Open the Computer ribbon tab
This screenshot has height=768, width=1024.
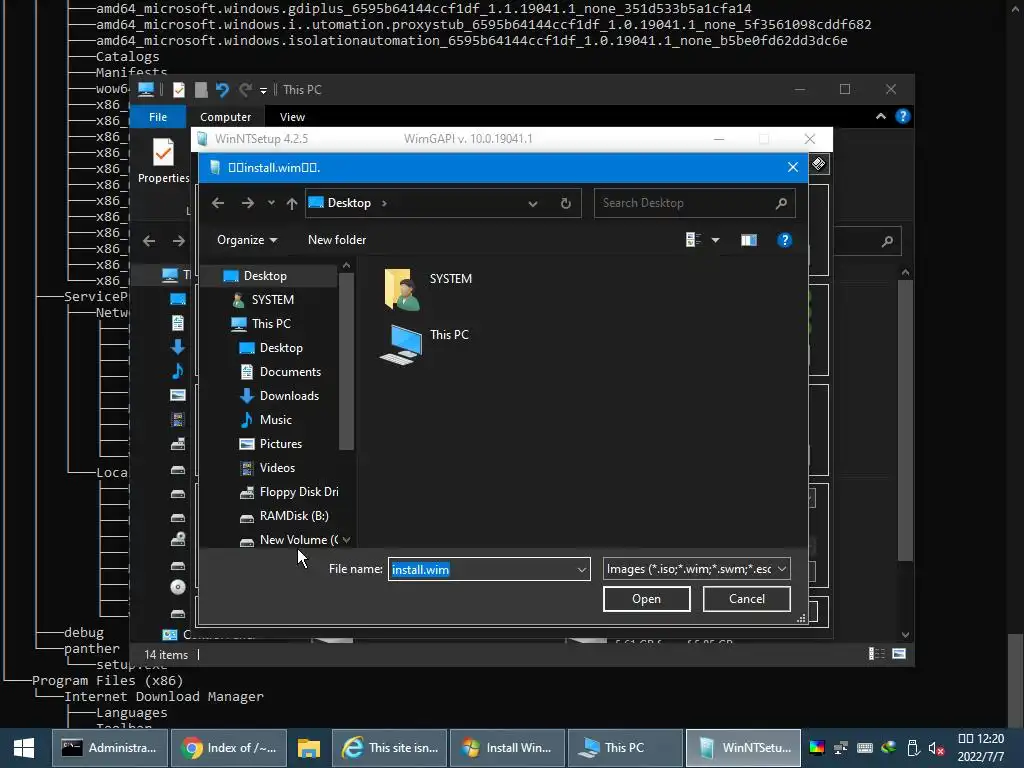[225, 117]
